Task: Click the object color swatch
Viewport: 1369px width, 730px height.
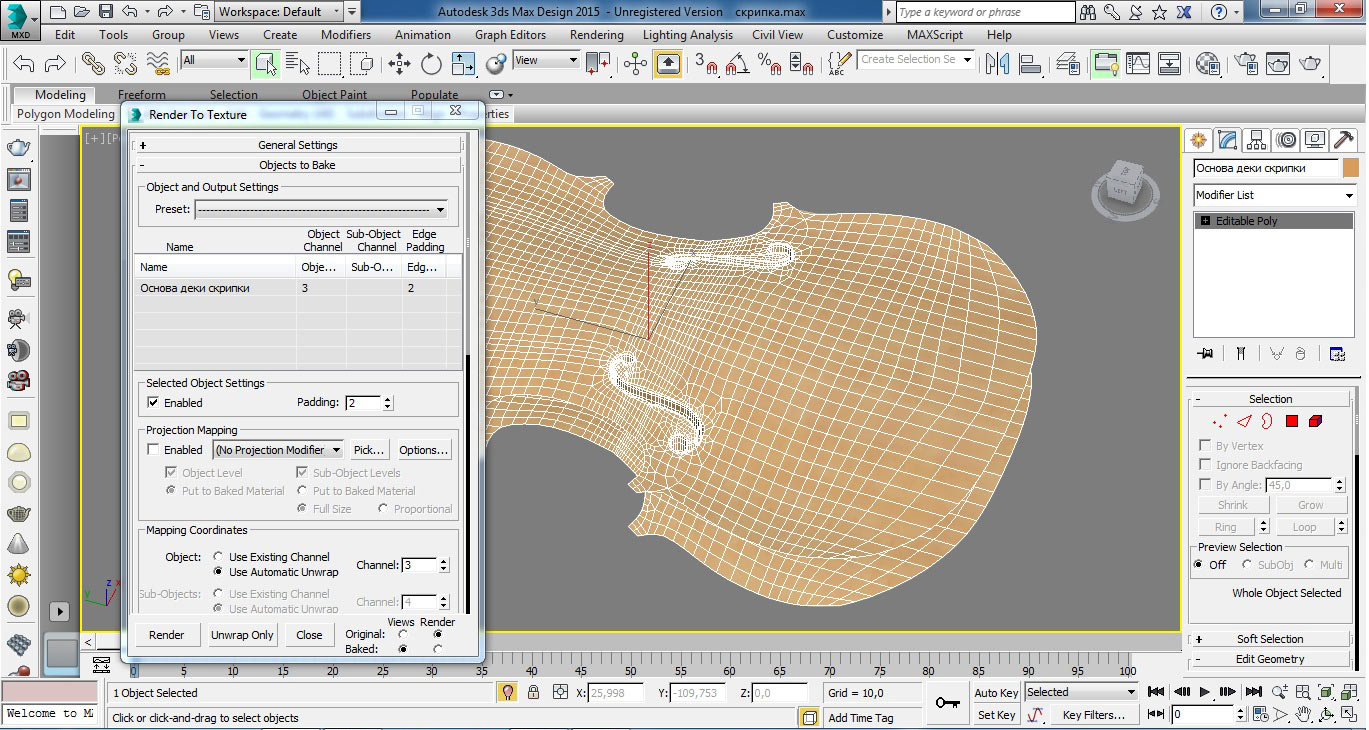Action: click(x=1351, y=168)
